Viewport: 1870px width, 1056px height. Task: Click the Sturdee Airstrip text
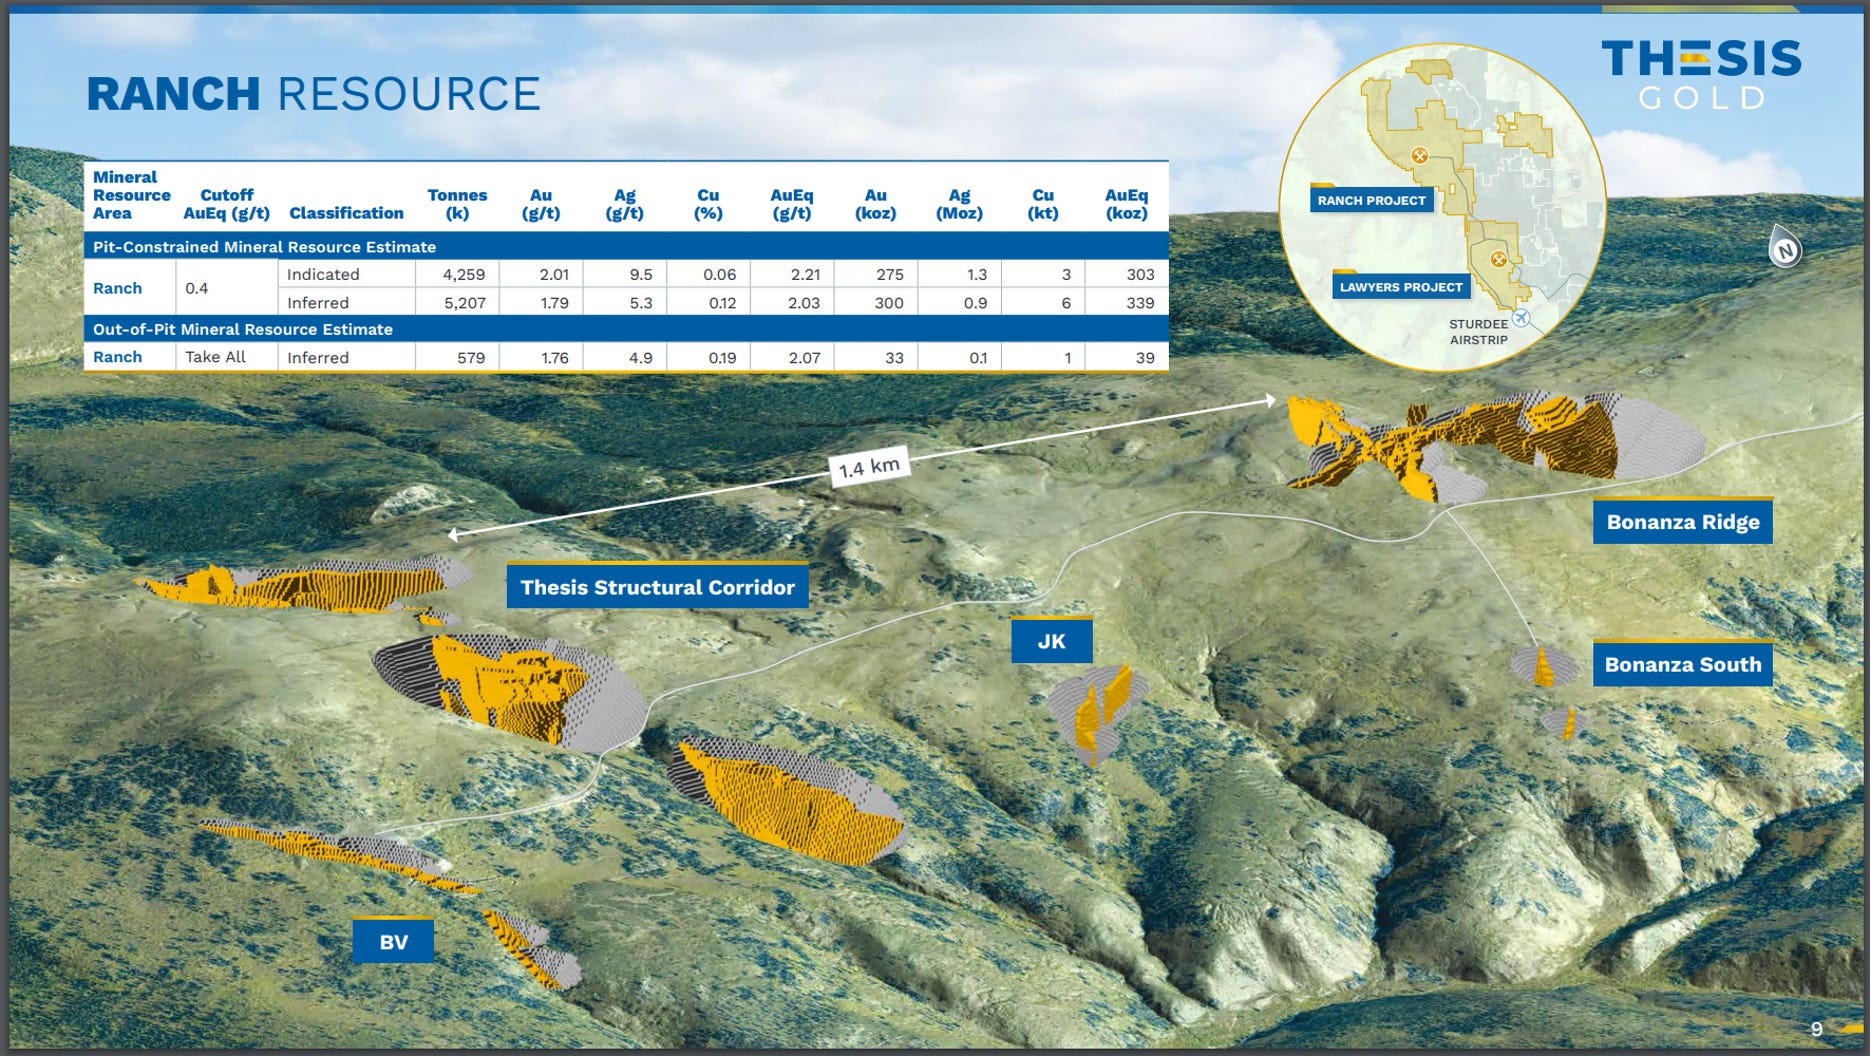[1479, 332]
